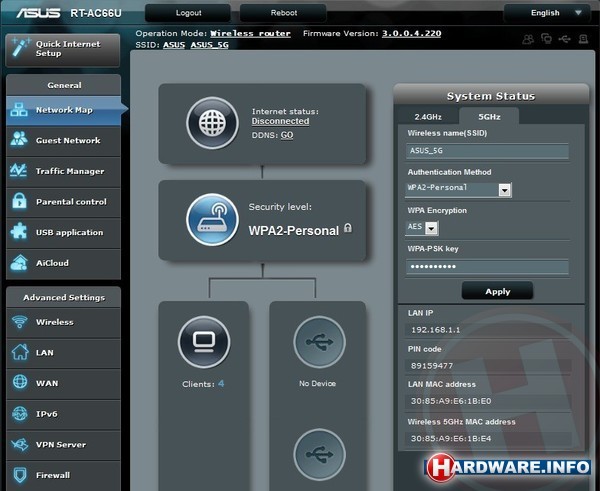Click Wireless 5GHz MAC address 30:85:A9:E6:1B:E4
This screenshot has height=491, width=600.
[x=451, y=439]
